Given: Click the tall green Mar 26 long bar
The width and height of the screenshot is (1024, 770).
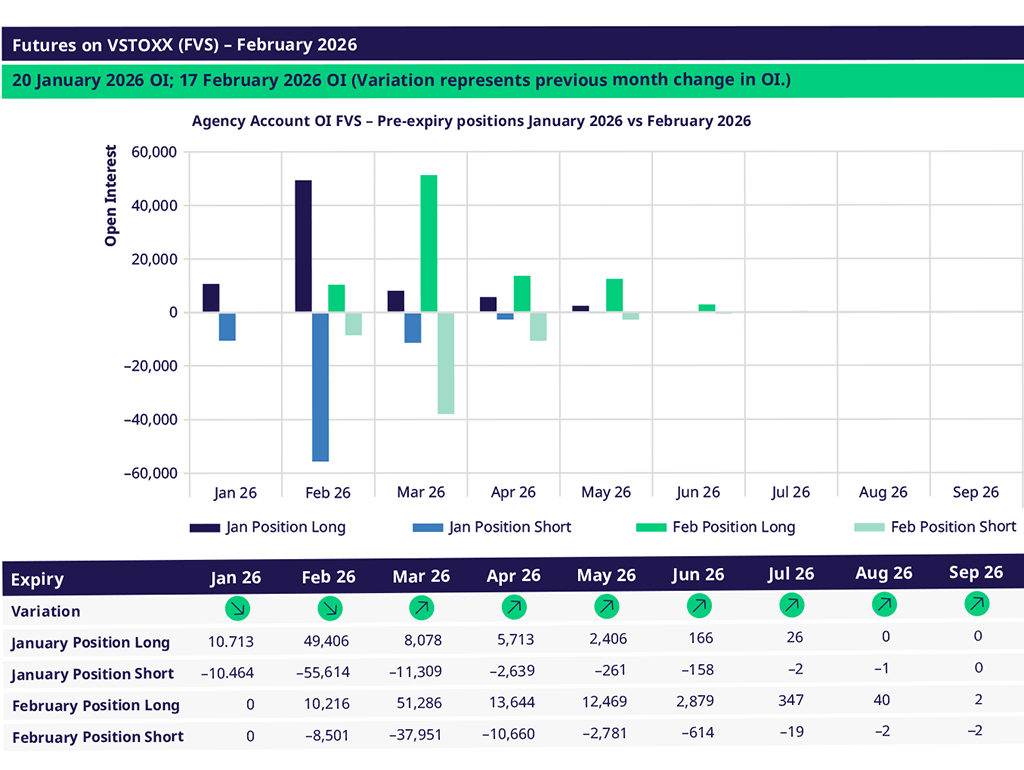Looking at the screenshot, I should coord(429,243).
